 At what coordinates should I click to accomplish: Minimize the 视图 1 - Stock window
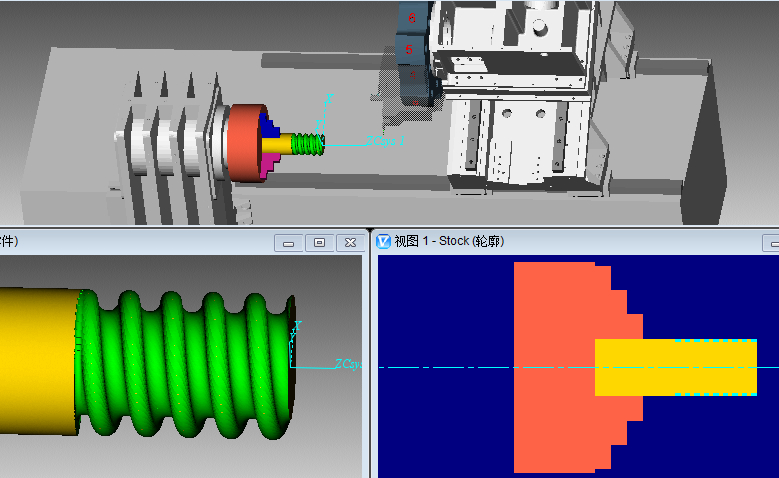770,242
